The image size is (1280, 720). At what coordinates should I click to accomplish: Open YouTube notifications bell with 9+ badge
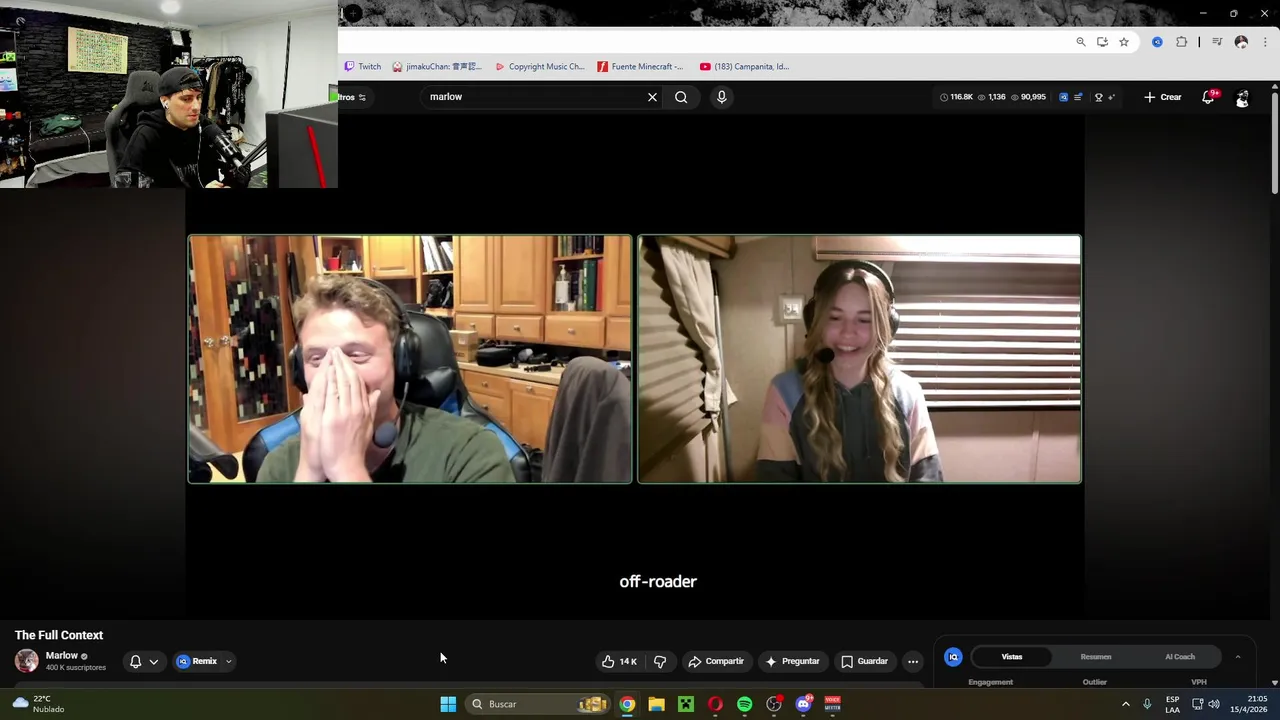[1209, 97]
